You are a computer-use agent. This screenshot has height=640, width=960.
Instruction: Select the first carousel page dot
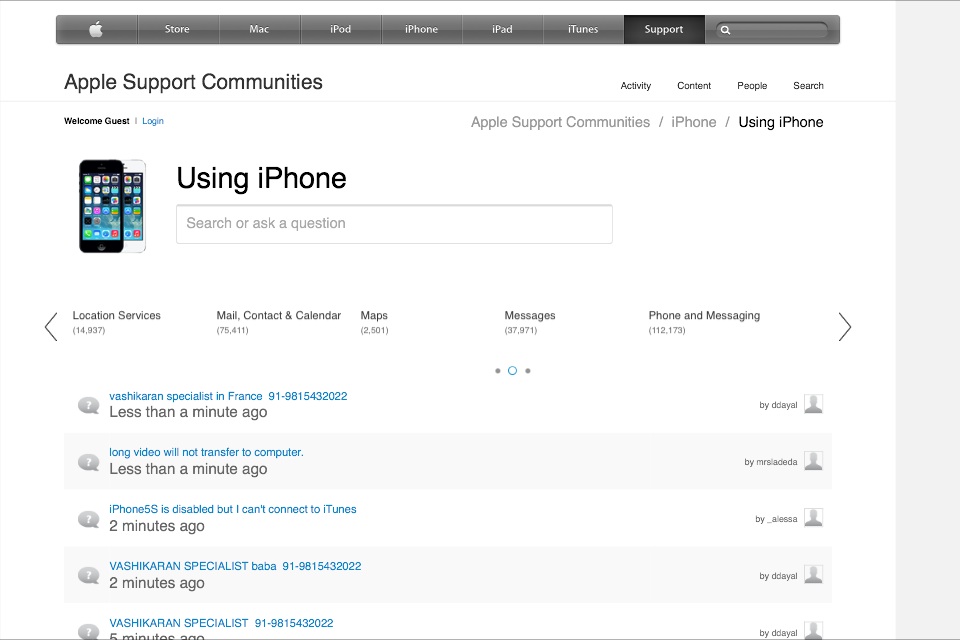click(x=498, y=371)
